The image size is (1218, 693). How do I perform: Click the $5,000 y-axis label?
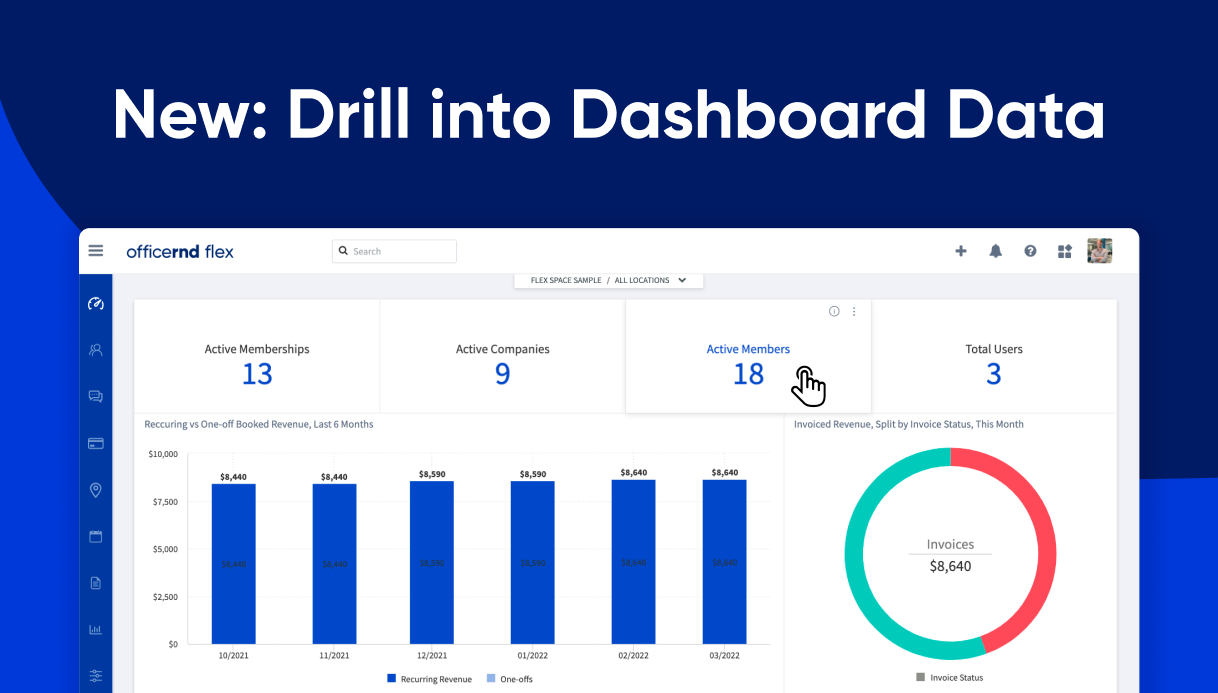[x=165, y=549]
